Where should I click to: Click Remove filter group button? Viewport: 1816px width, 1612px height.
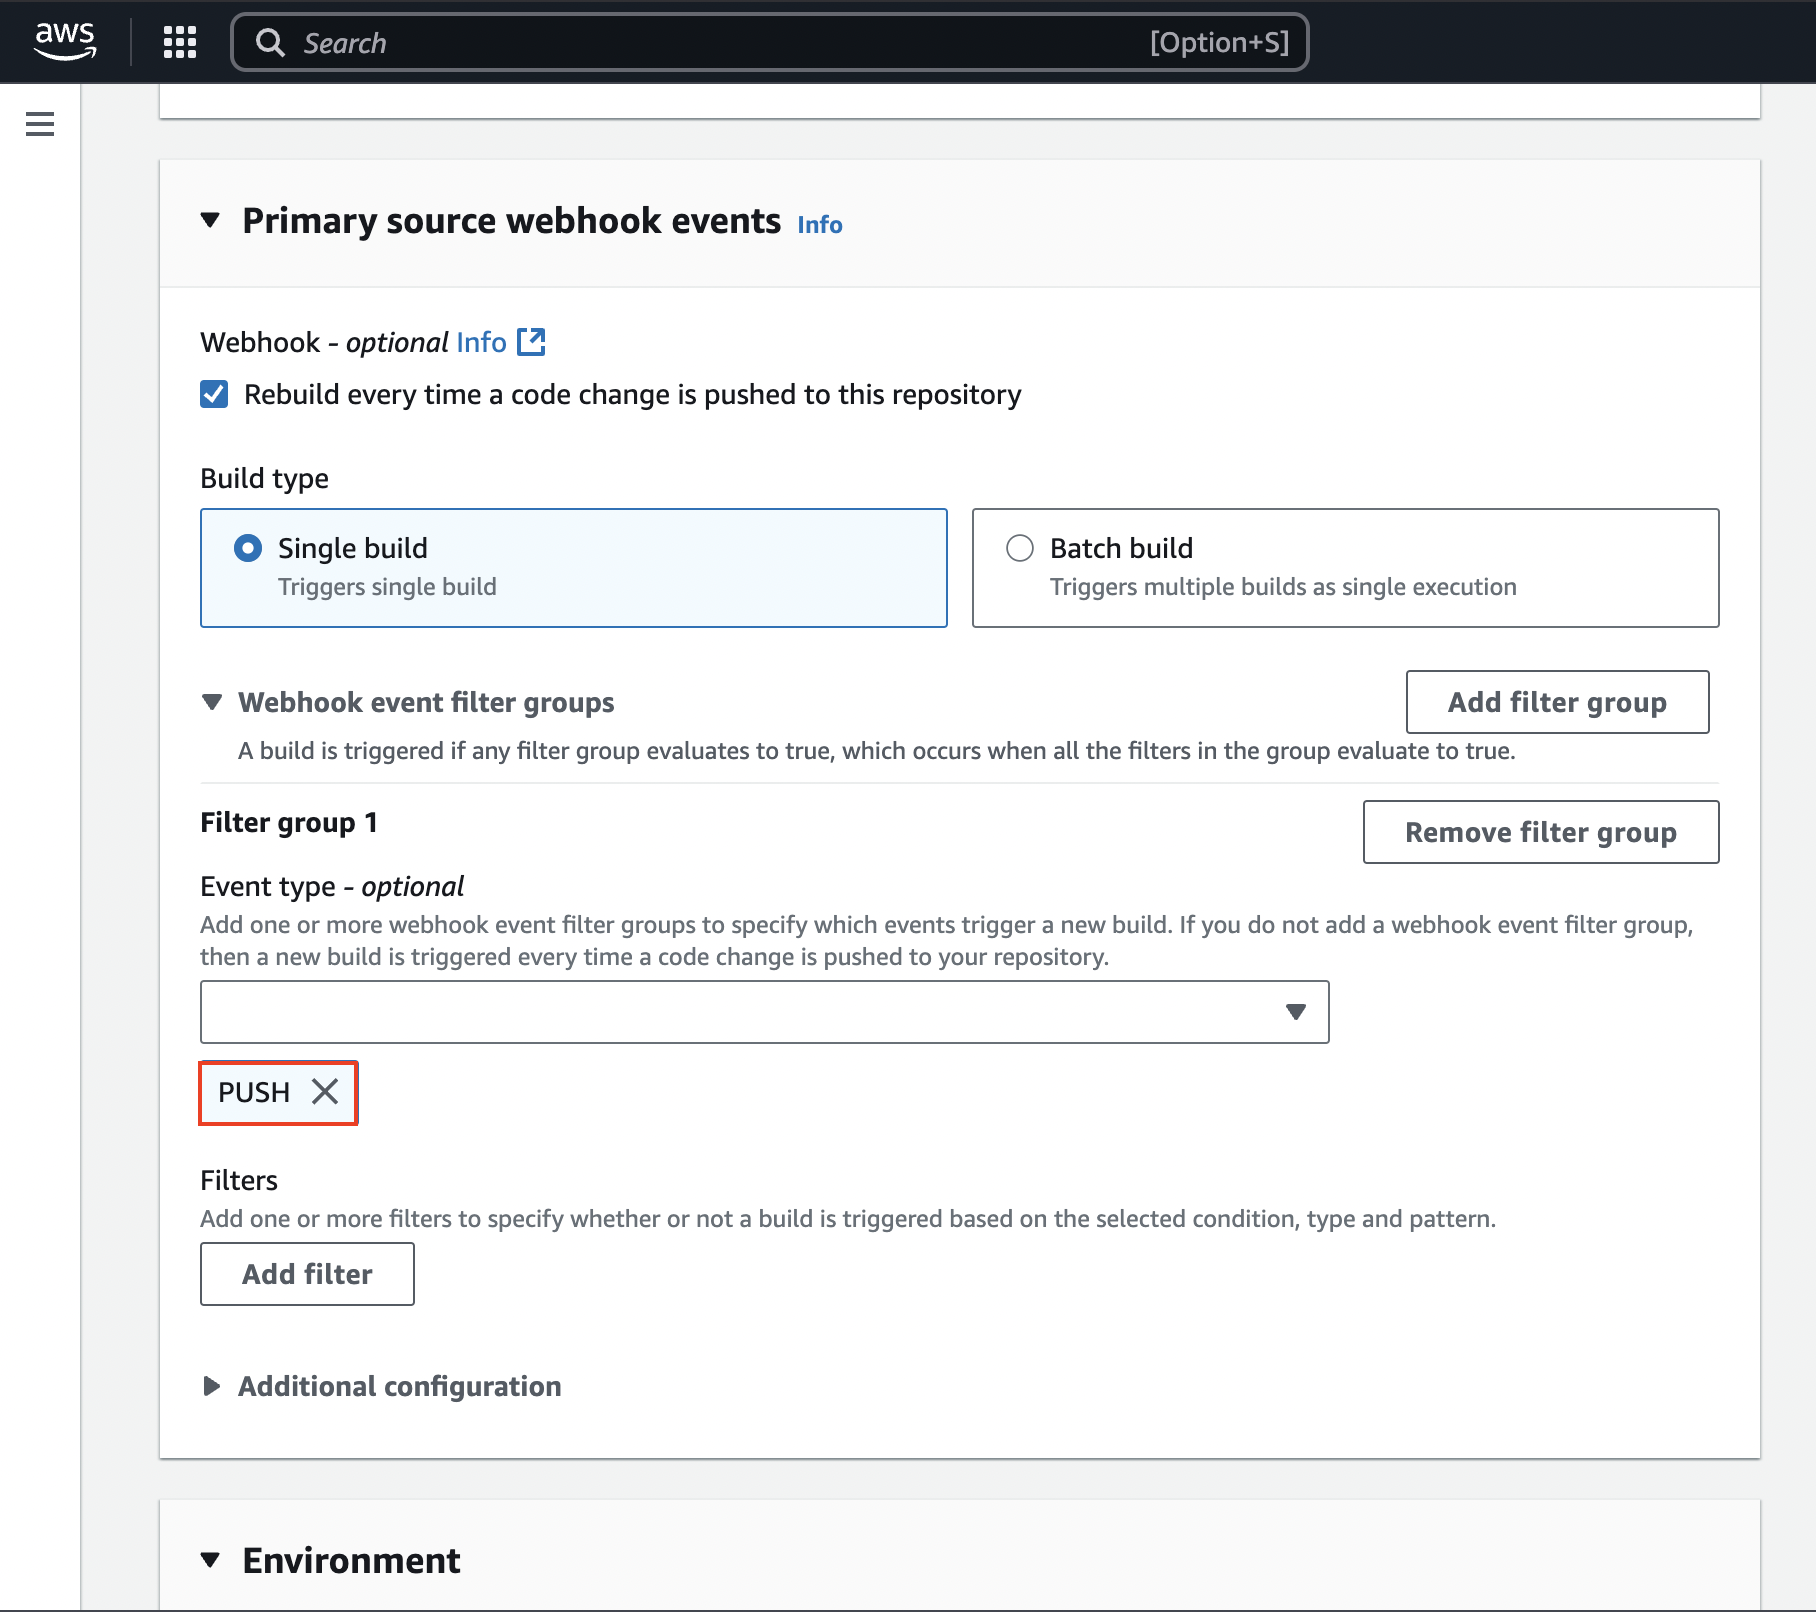click(1540, 832)
